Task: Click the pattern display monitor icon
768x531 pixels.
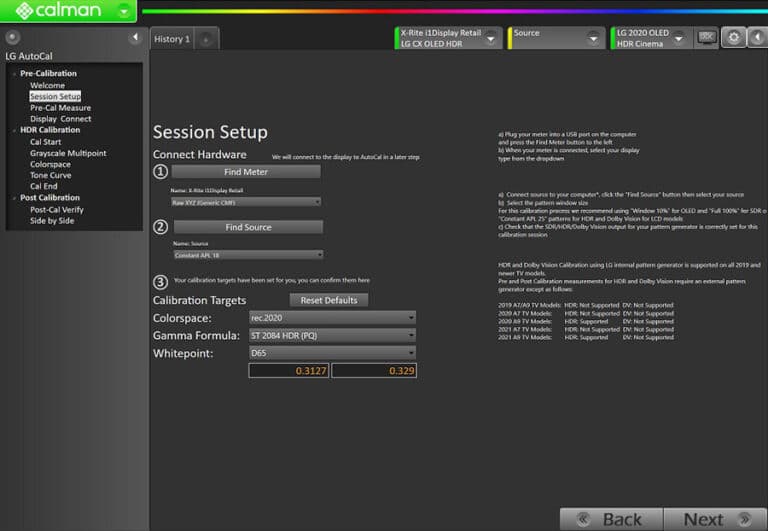Action: coord(706,37)
